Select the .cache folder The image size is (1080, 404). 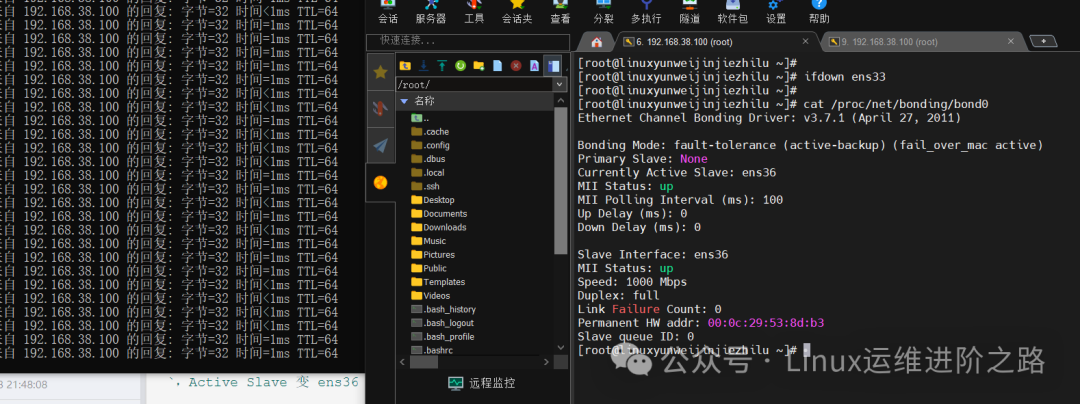[430, 131]
